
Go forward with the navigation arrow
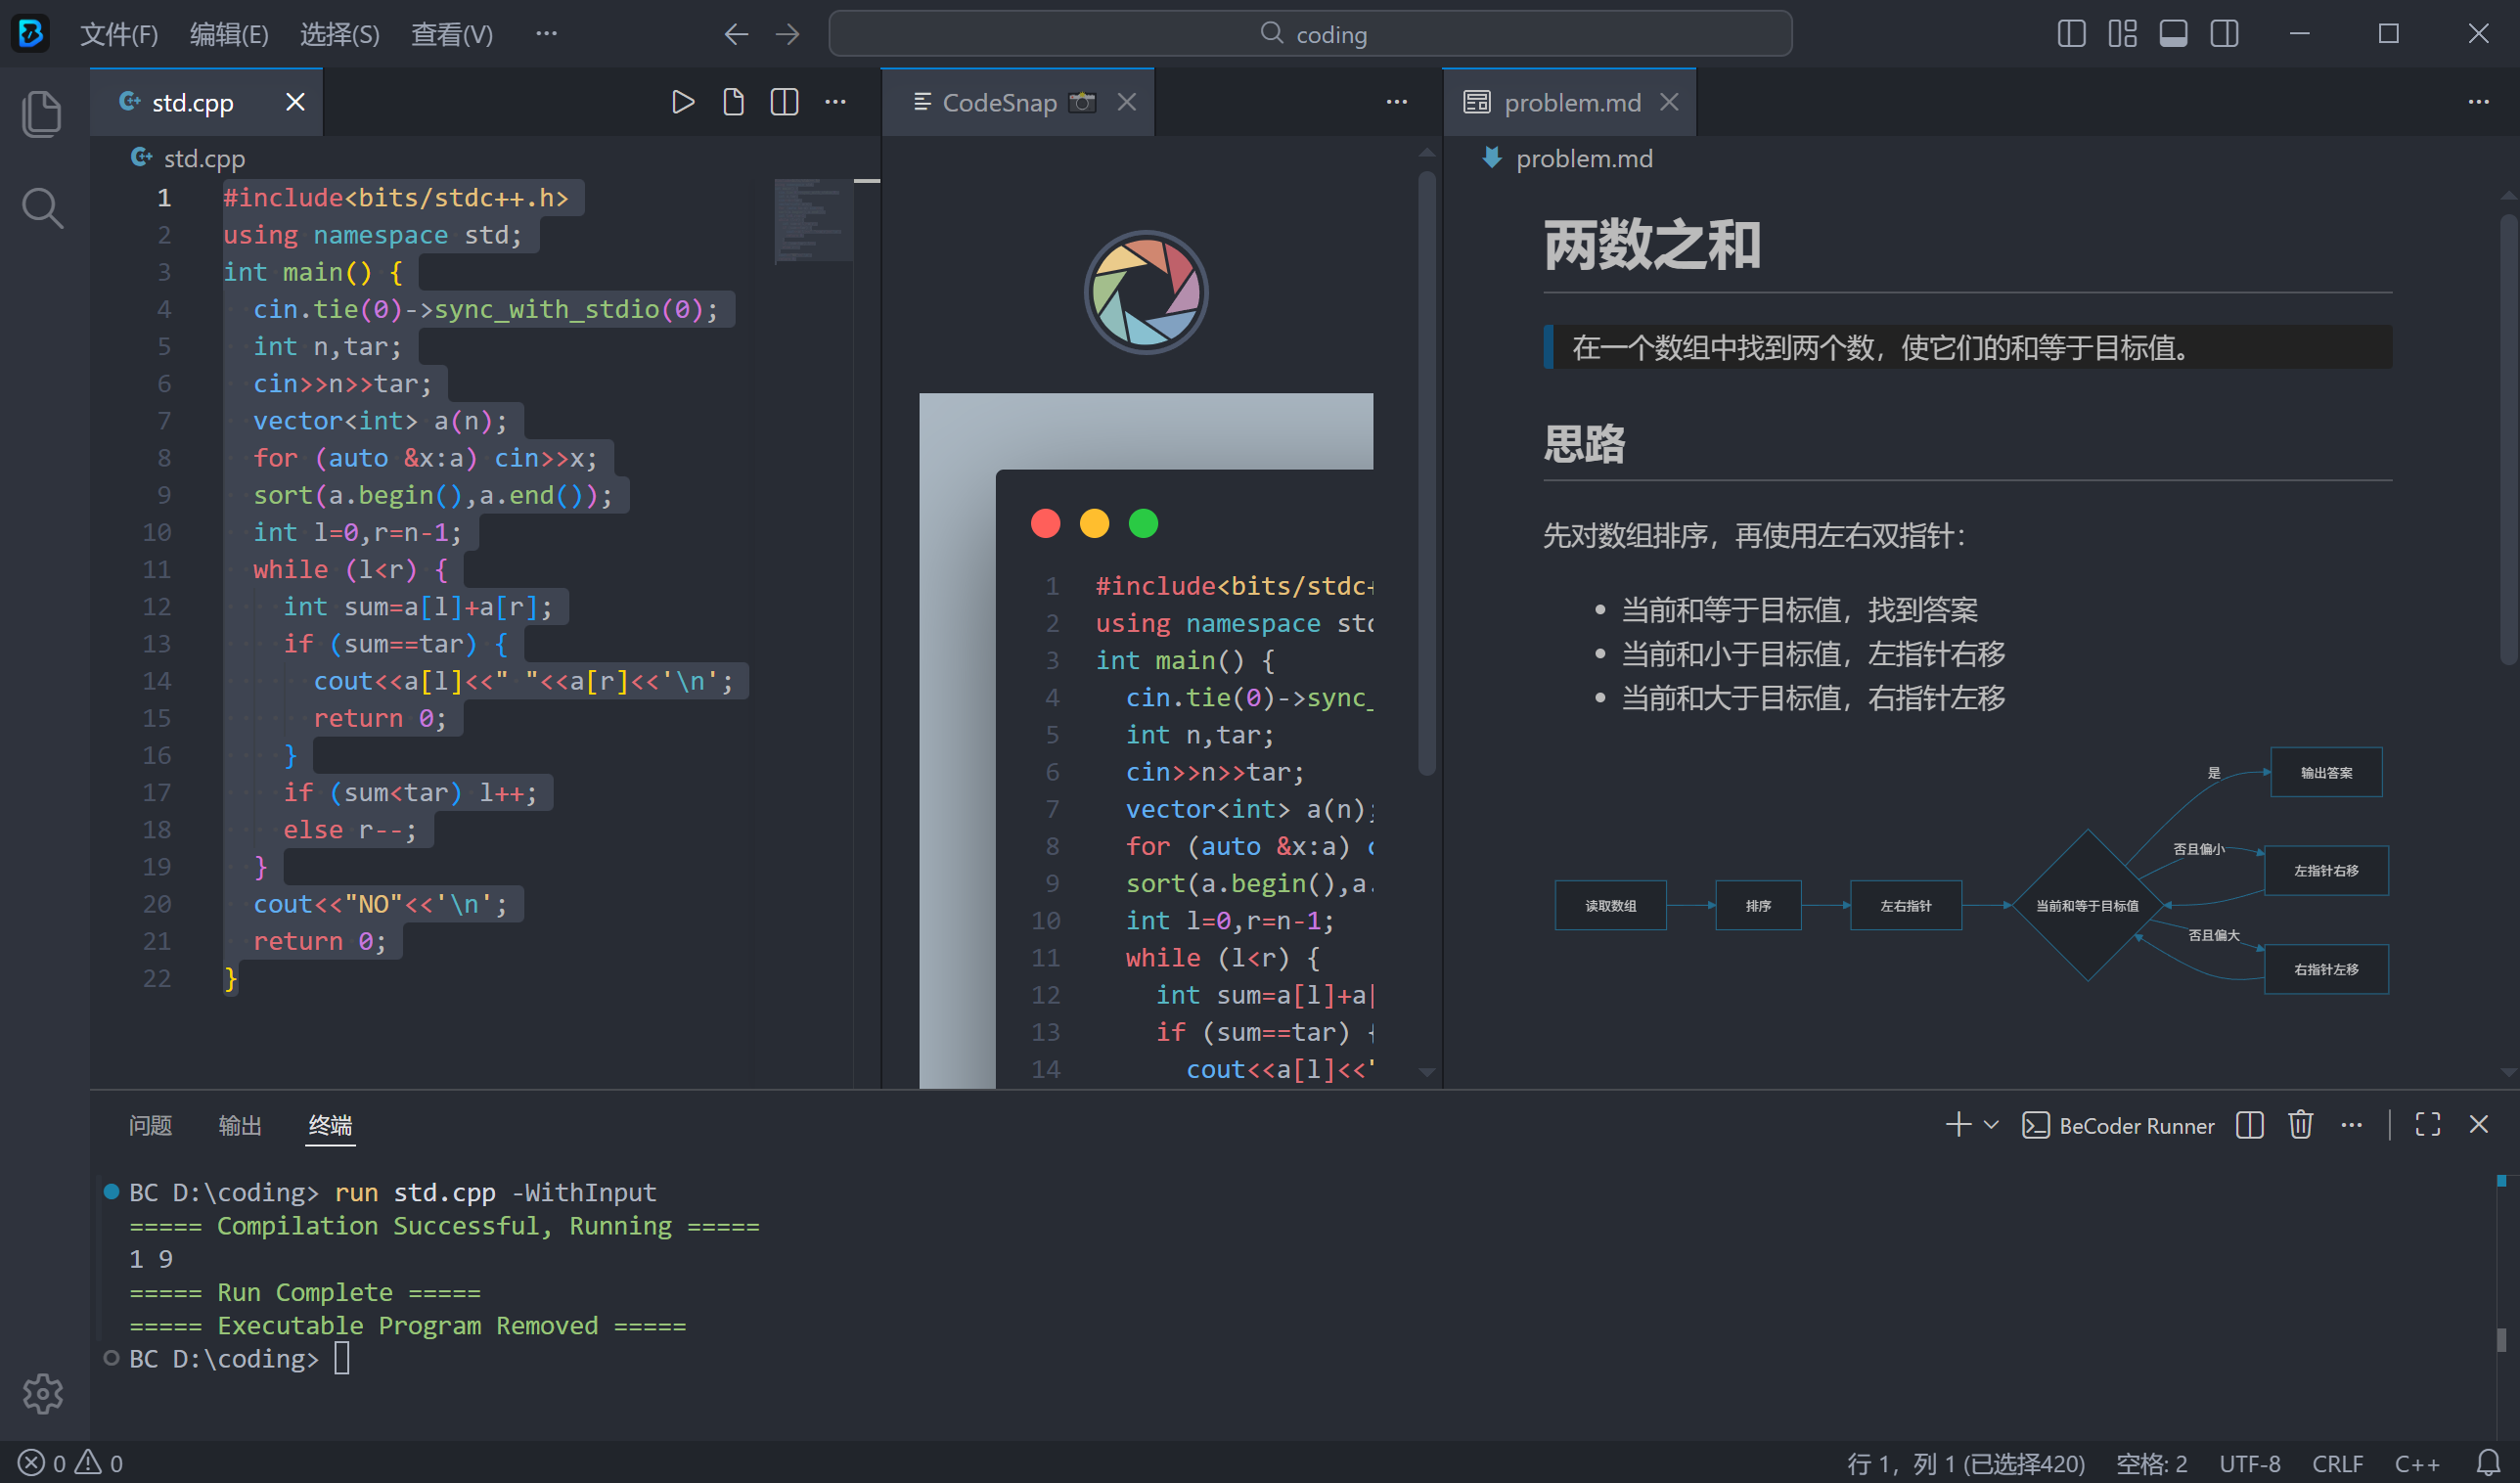(788, 34)
